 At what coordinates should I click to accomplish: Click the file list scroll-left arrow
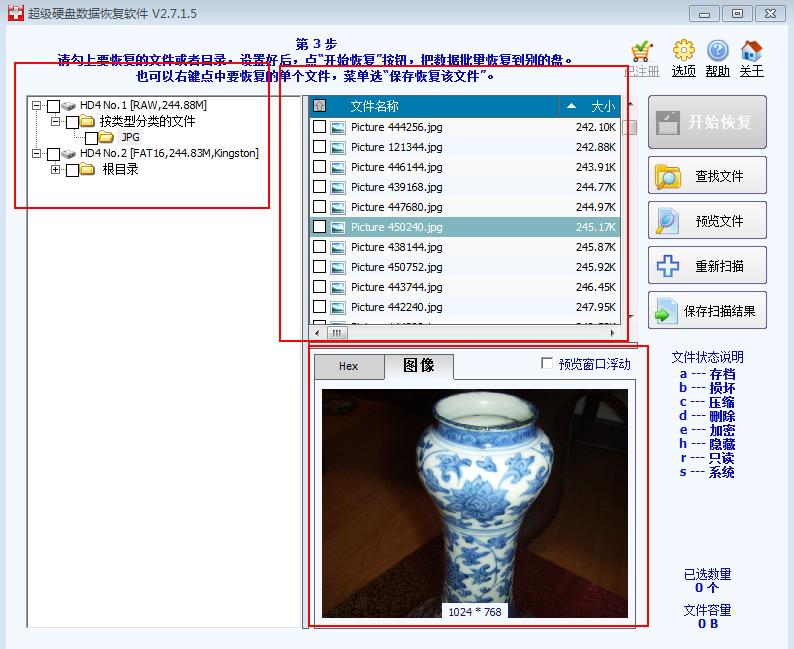tap(317, 333)
